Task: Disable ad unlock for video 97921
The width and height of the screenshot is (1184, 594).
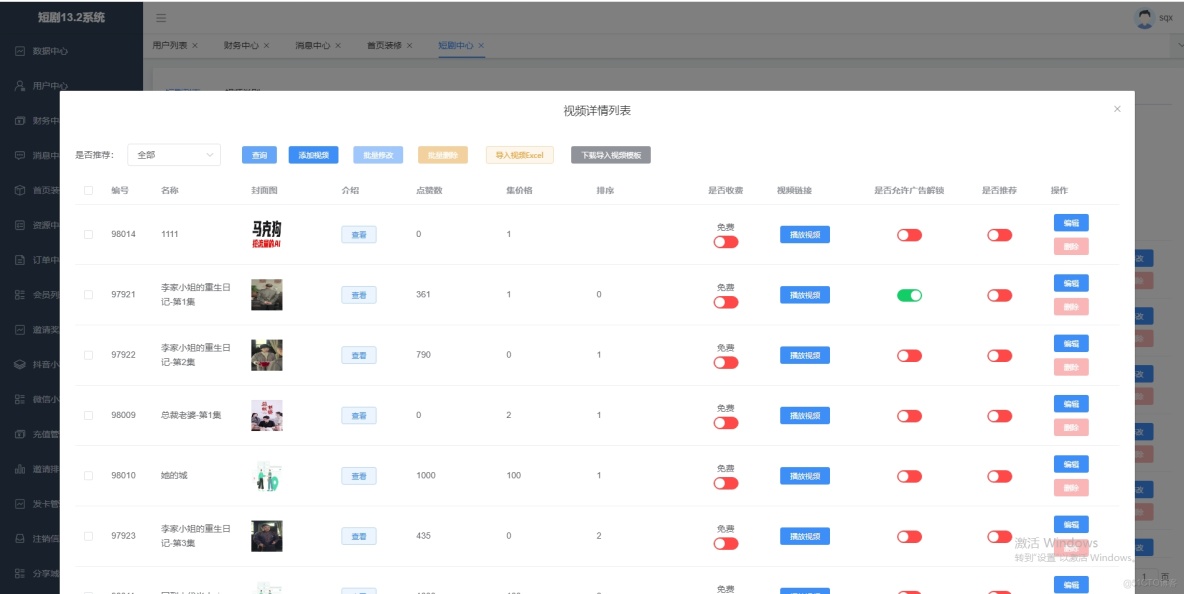Action: point(908,295)
